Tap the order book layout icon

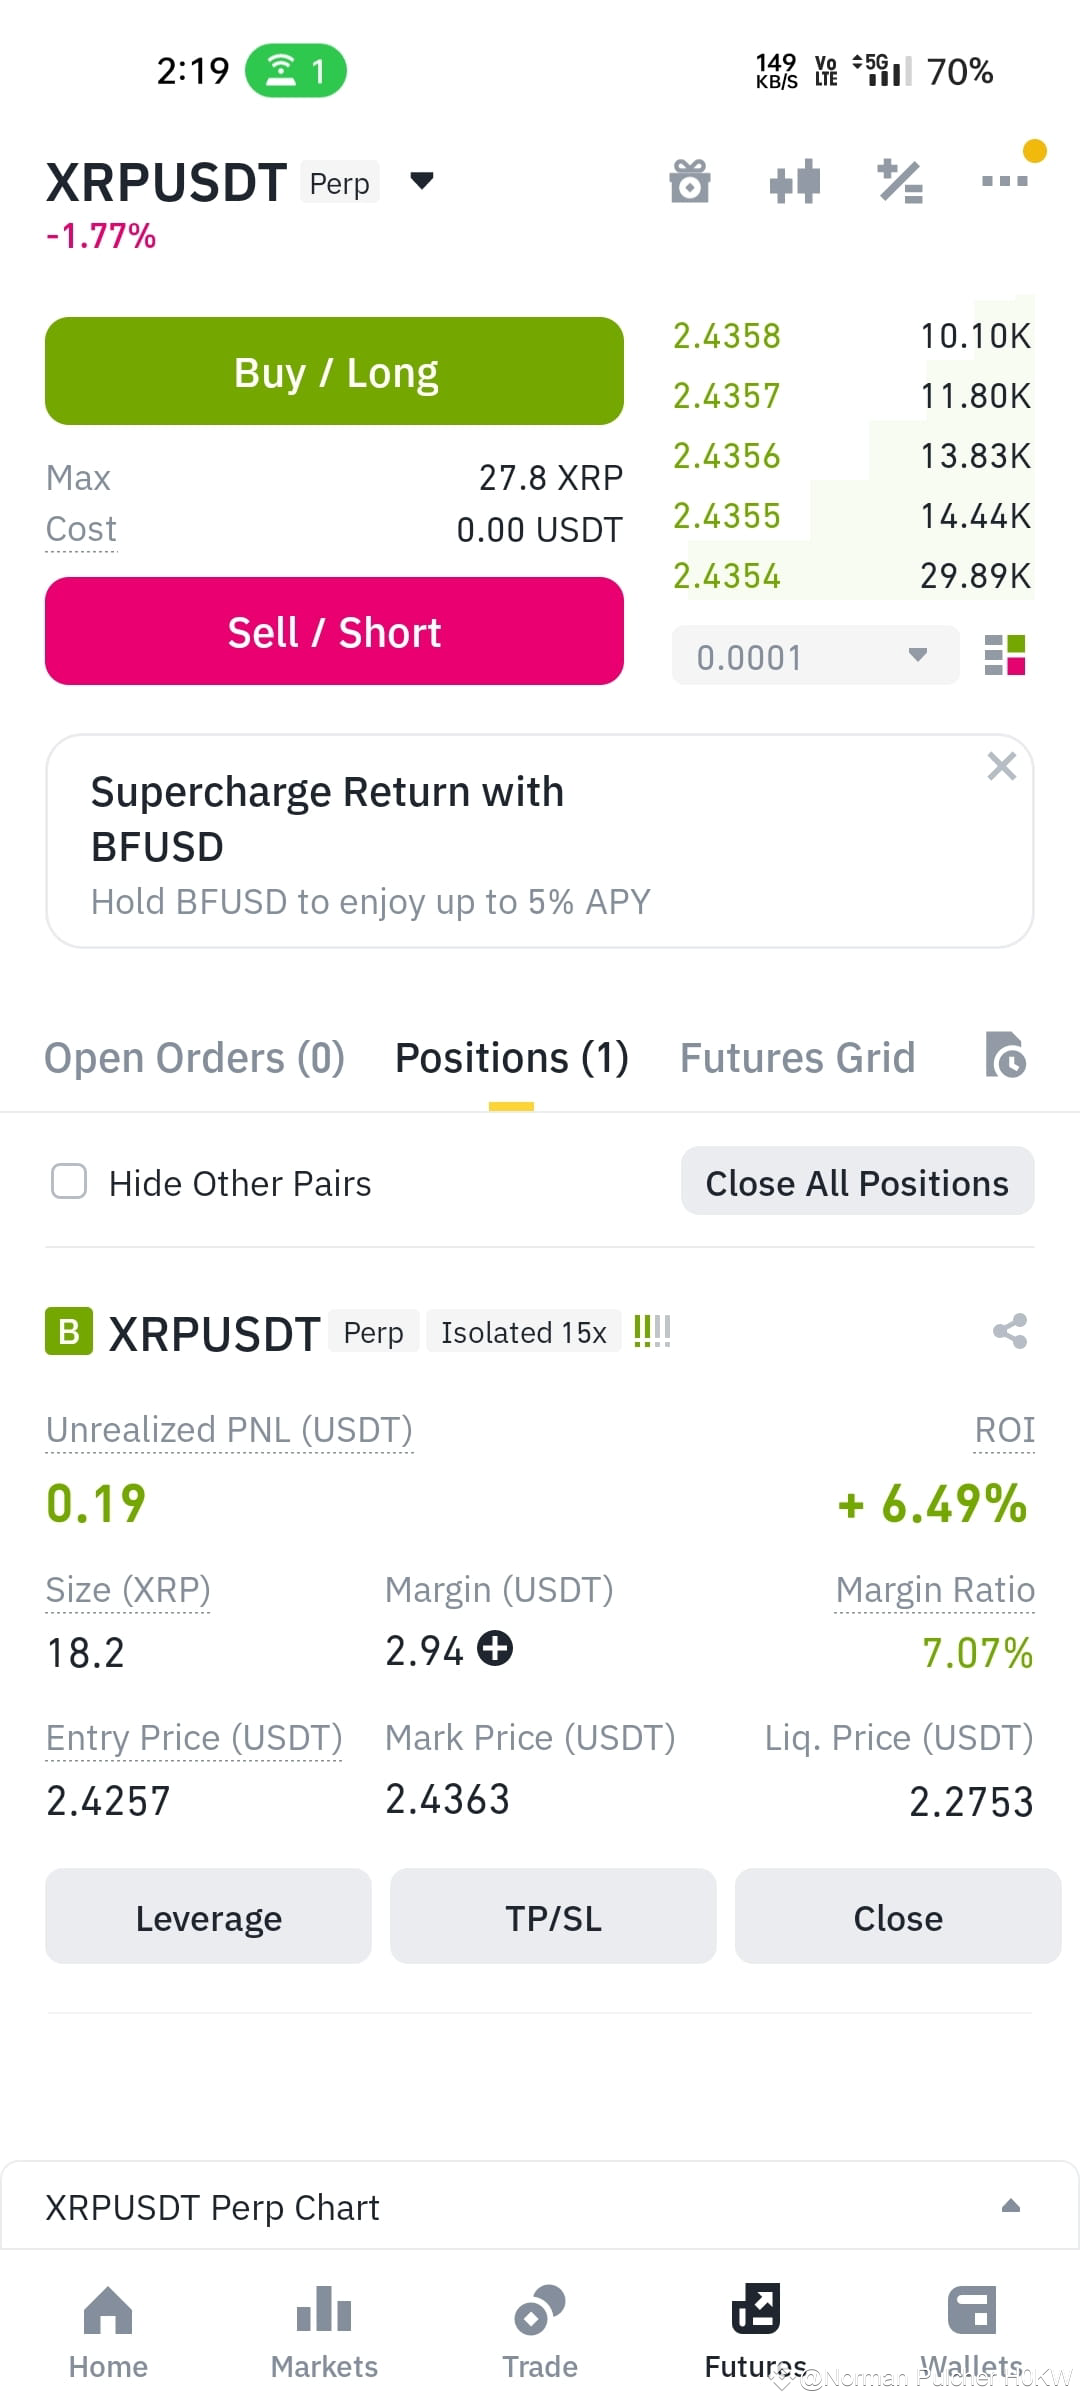[x=1005, y=656]
